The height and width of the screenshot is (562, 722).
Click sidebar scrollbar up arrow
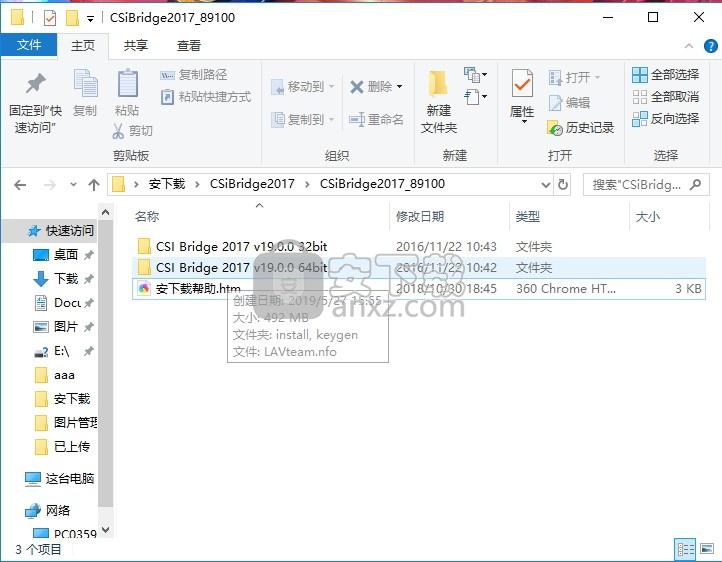[x=105, y=212]
